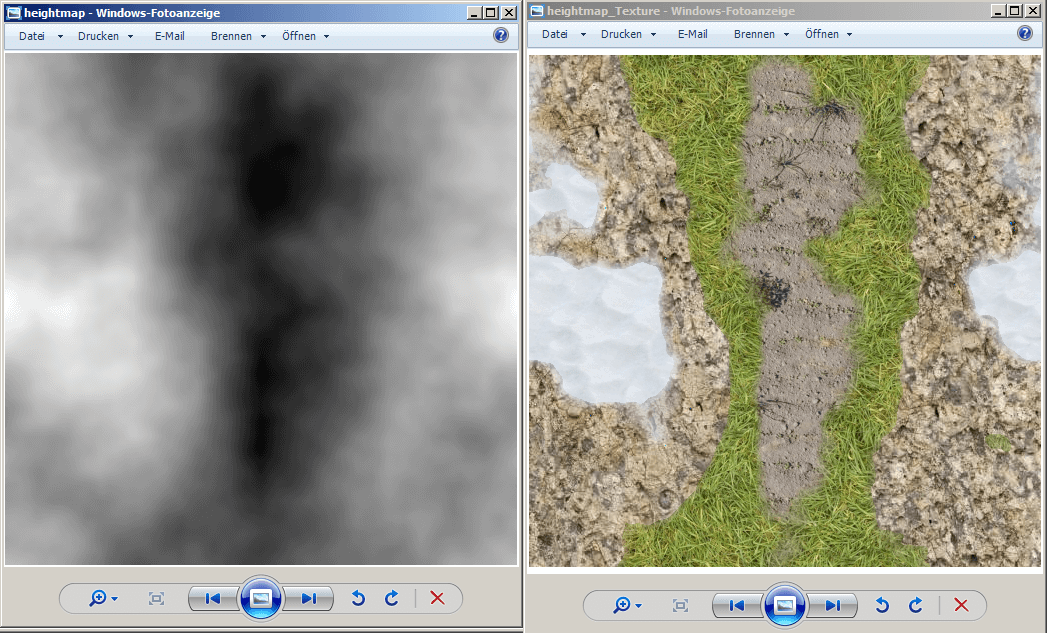Fit heightmap to window with actual size icon
Screen dimensions: 1047x633
[156, 598]
